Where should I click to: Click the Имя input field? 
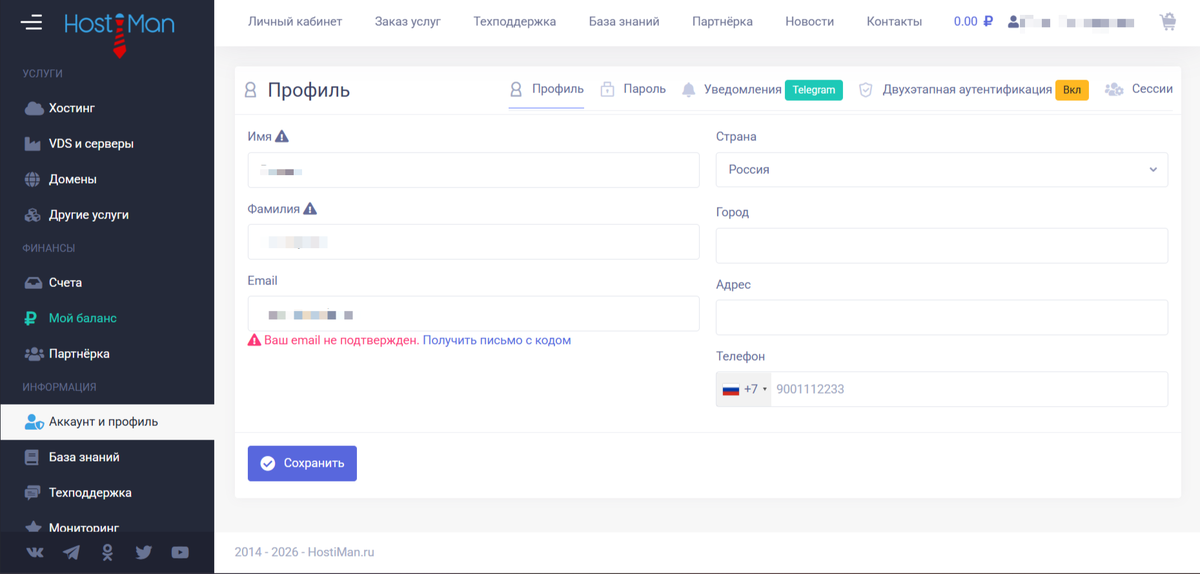point(473,170)
